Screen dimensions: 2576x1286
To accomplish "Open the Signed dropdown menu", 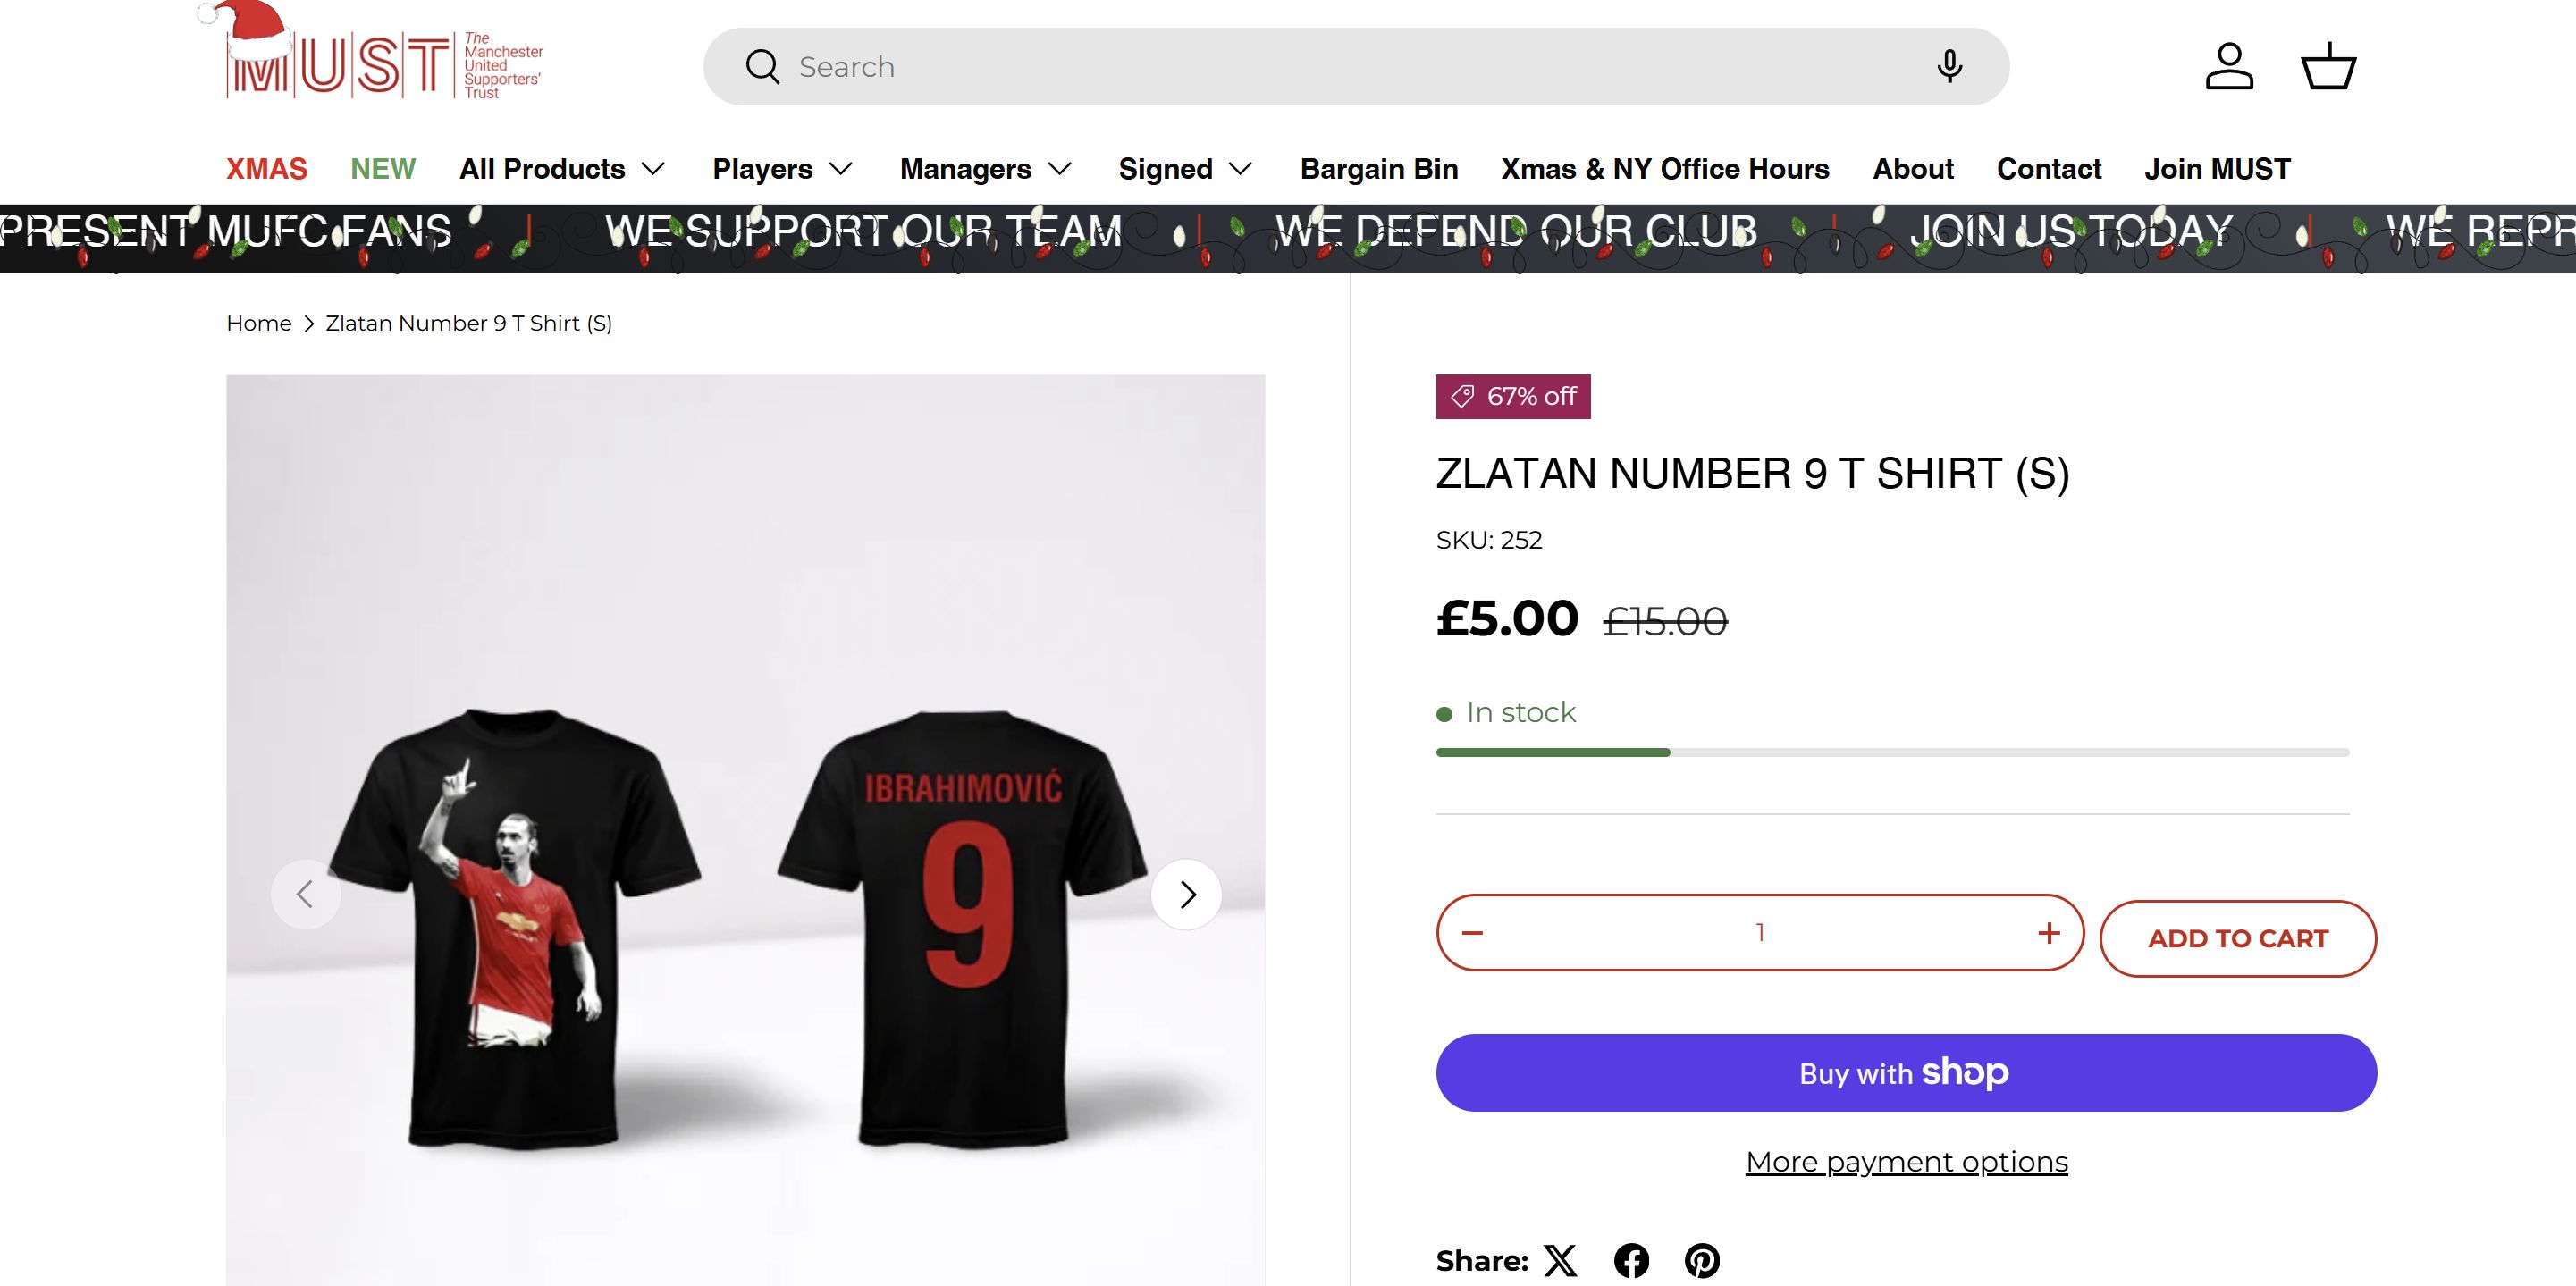I will (x=1185, y=169).
